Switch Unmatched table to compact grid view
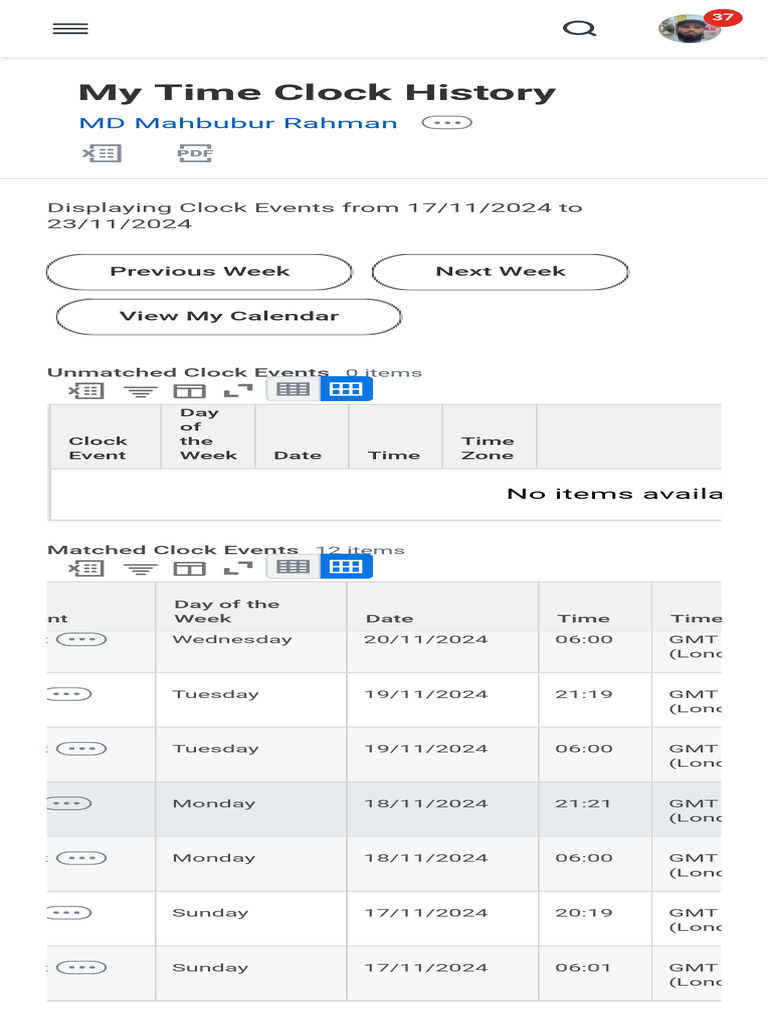768x1024 pixels. [x=293, y=389]
